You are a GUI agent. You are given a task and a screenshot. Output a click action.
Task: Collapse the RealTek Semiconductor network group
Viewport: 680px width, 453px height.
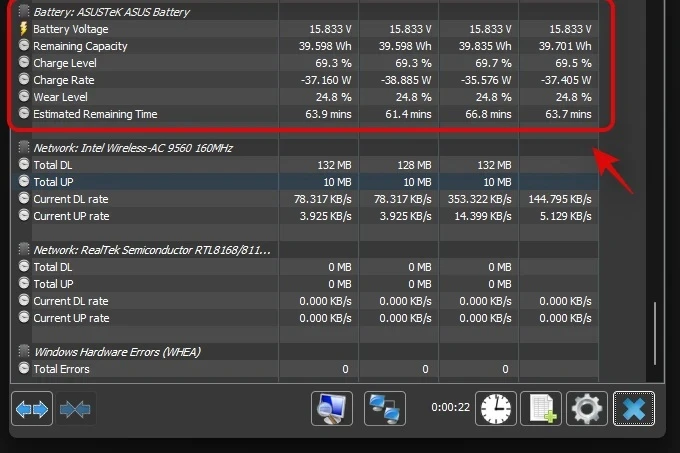click(24, 250)
